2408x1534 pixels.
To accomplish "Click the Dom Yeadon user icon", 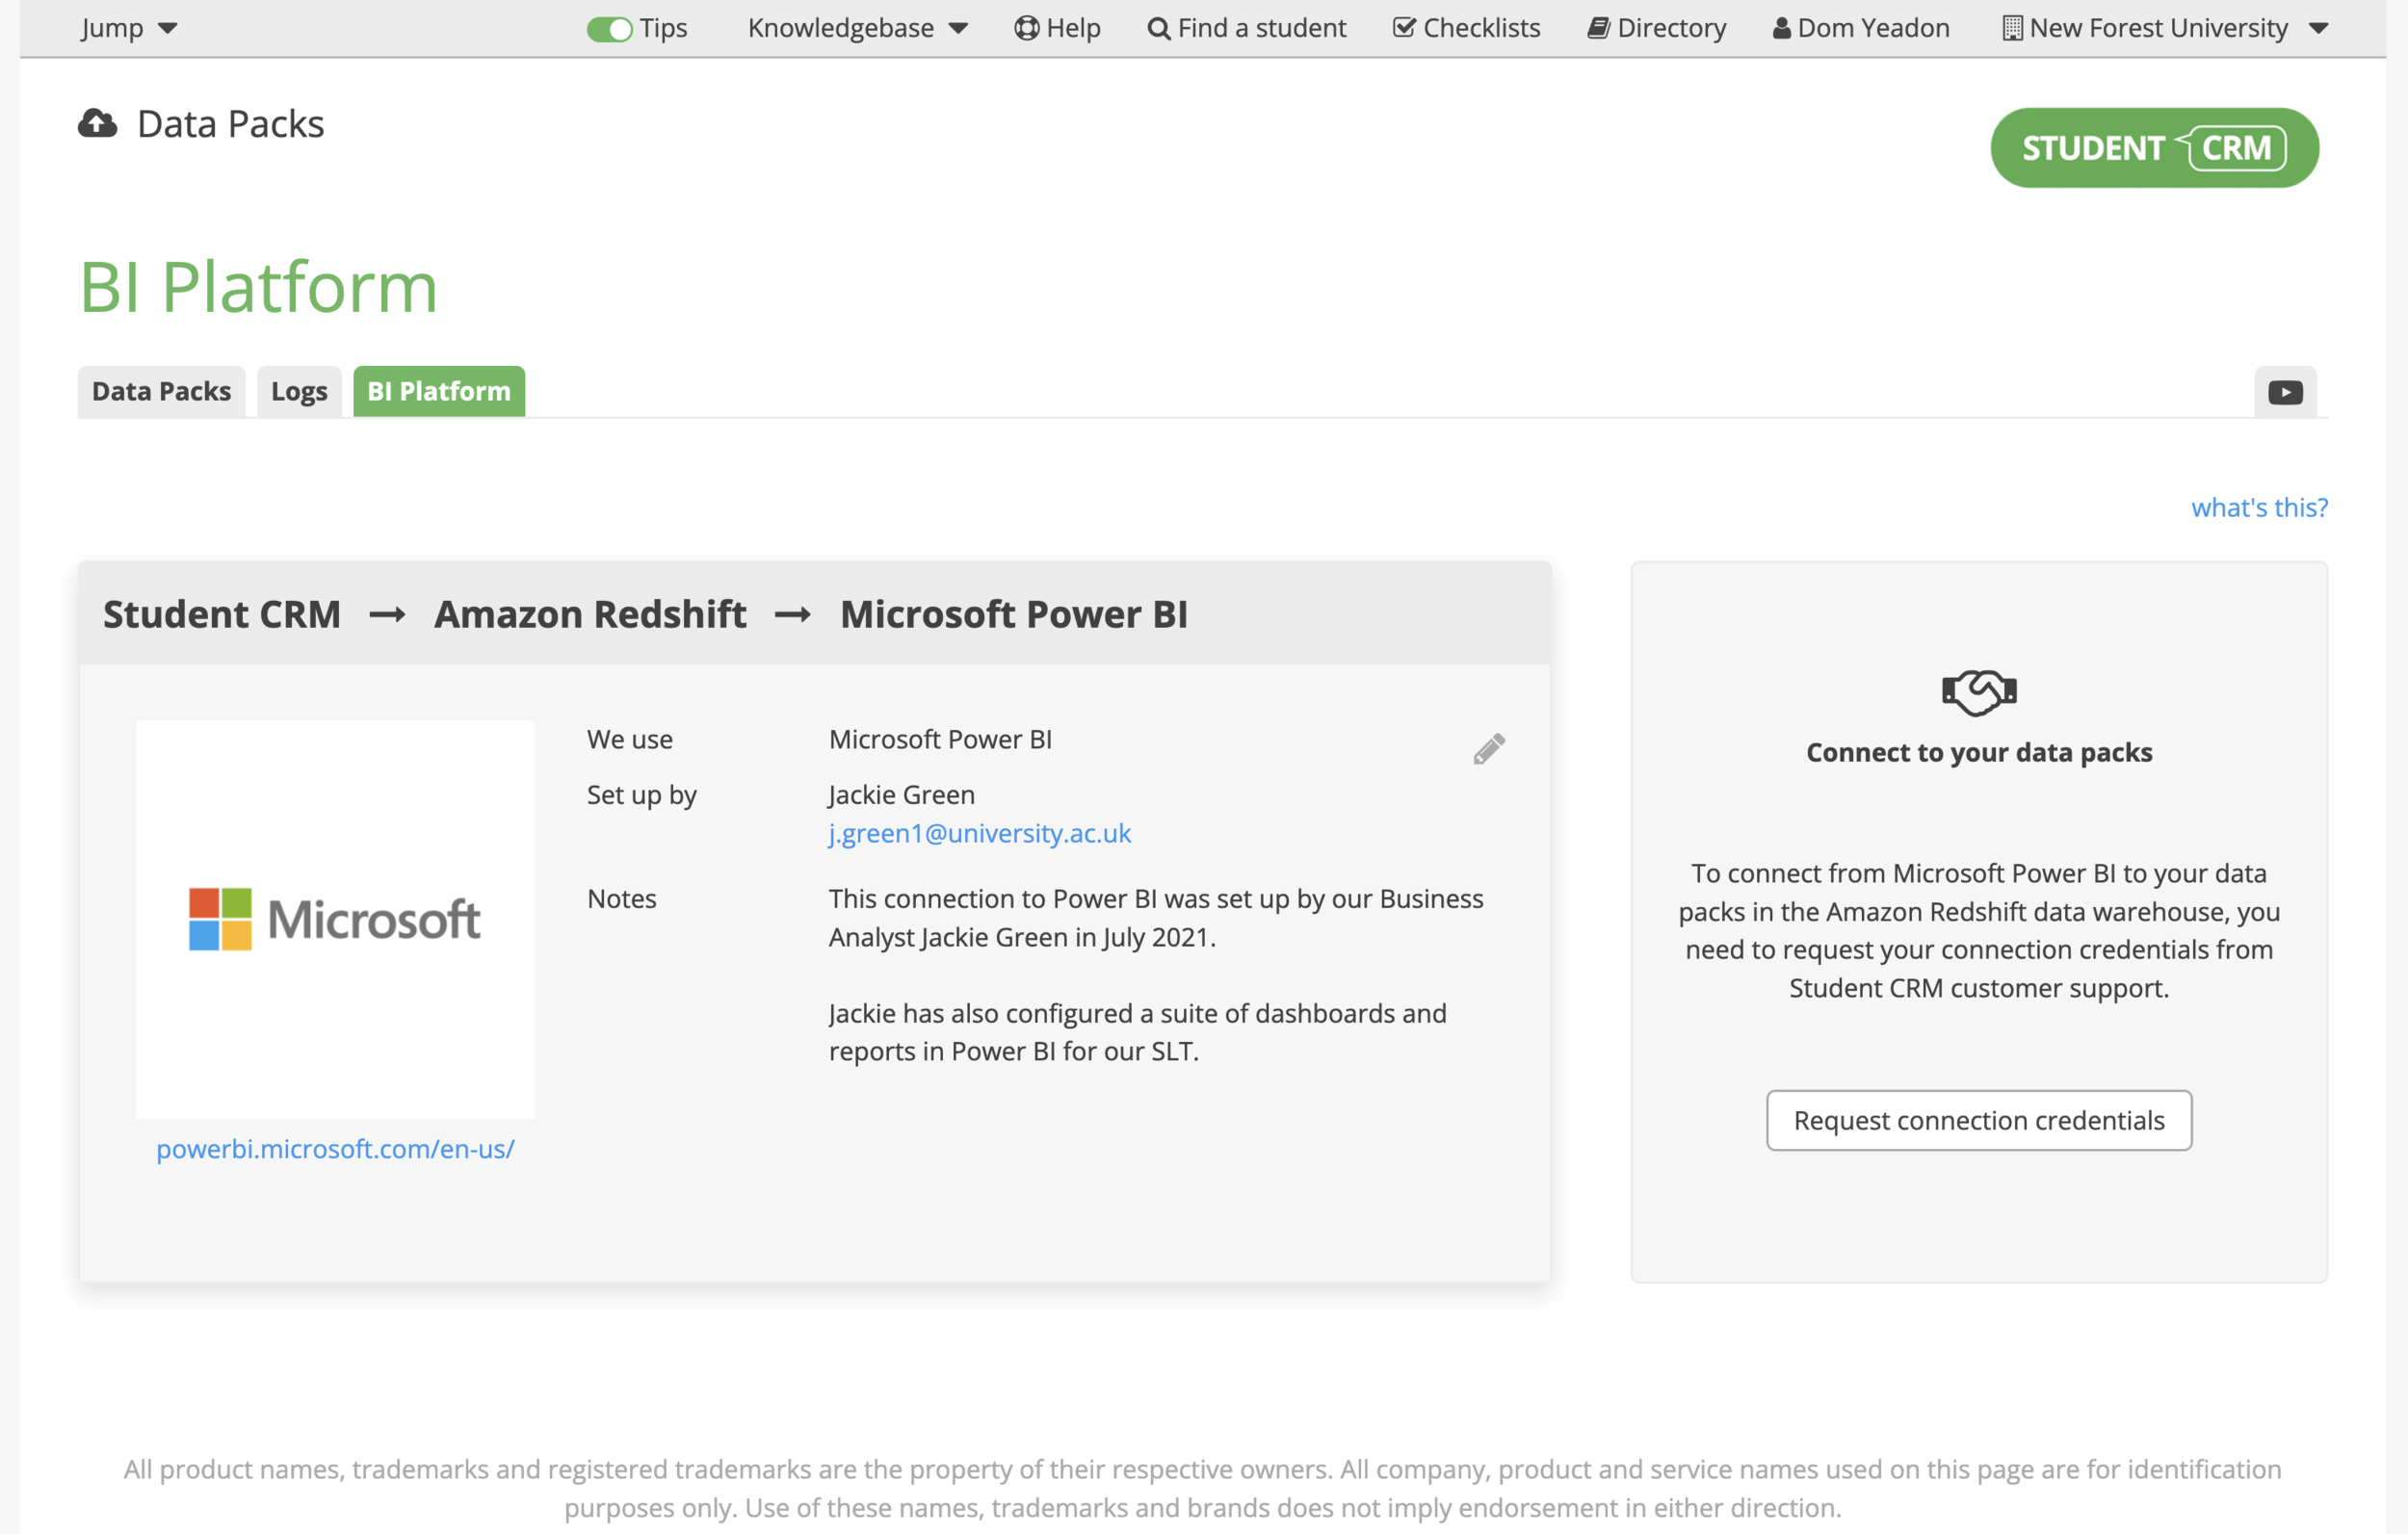I will point(1781,27).
